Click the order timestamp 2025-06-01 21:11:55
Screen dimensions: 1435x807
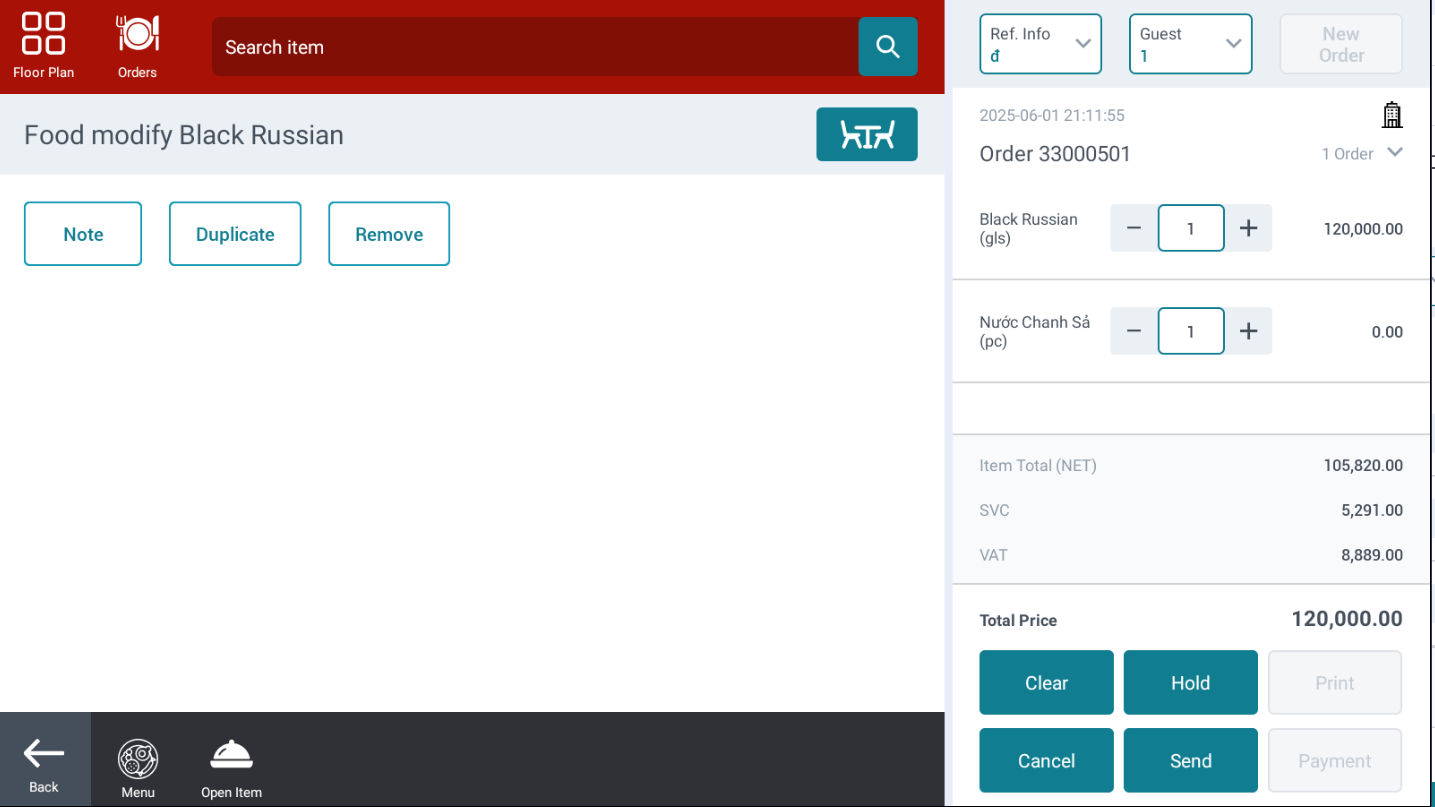(x=1052, y=115)
